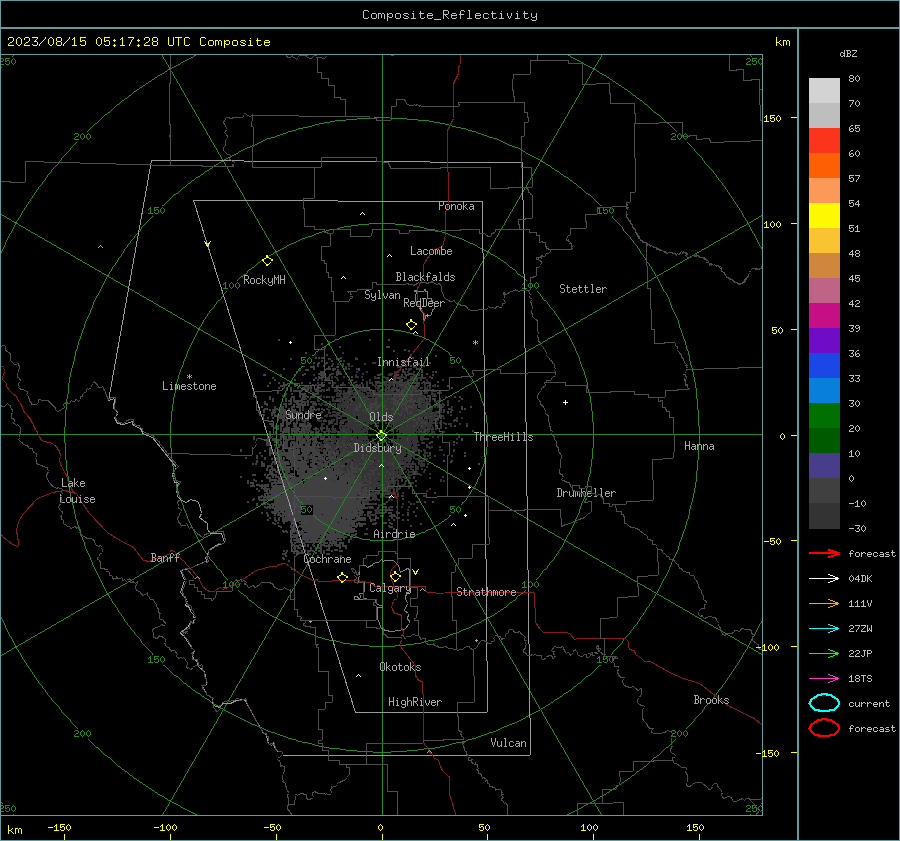Click the cyan current ellipse legend icon
Screen dimensions: 900x841
click(x=824, y=703)
